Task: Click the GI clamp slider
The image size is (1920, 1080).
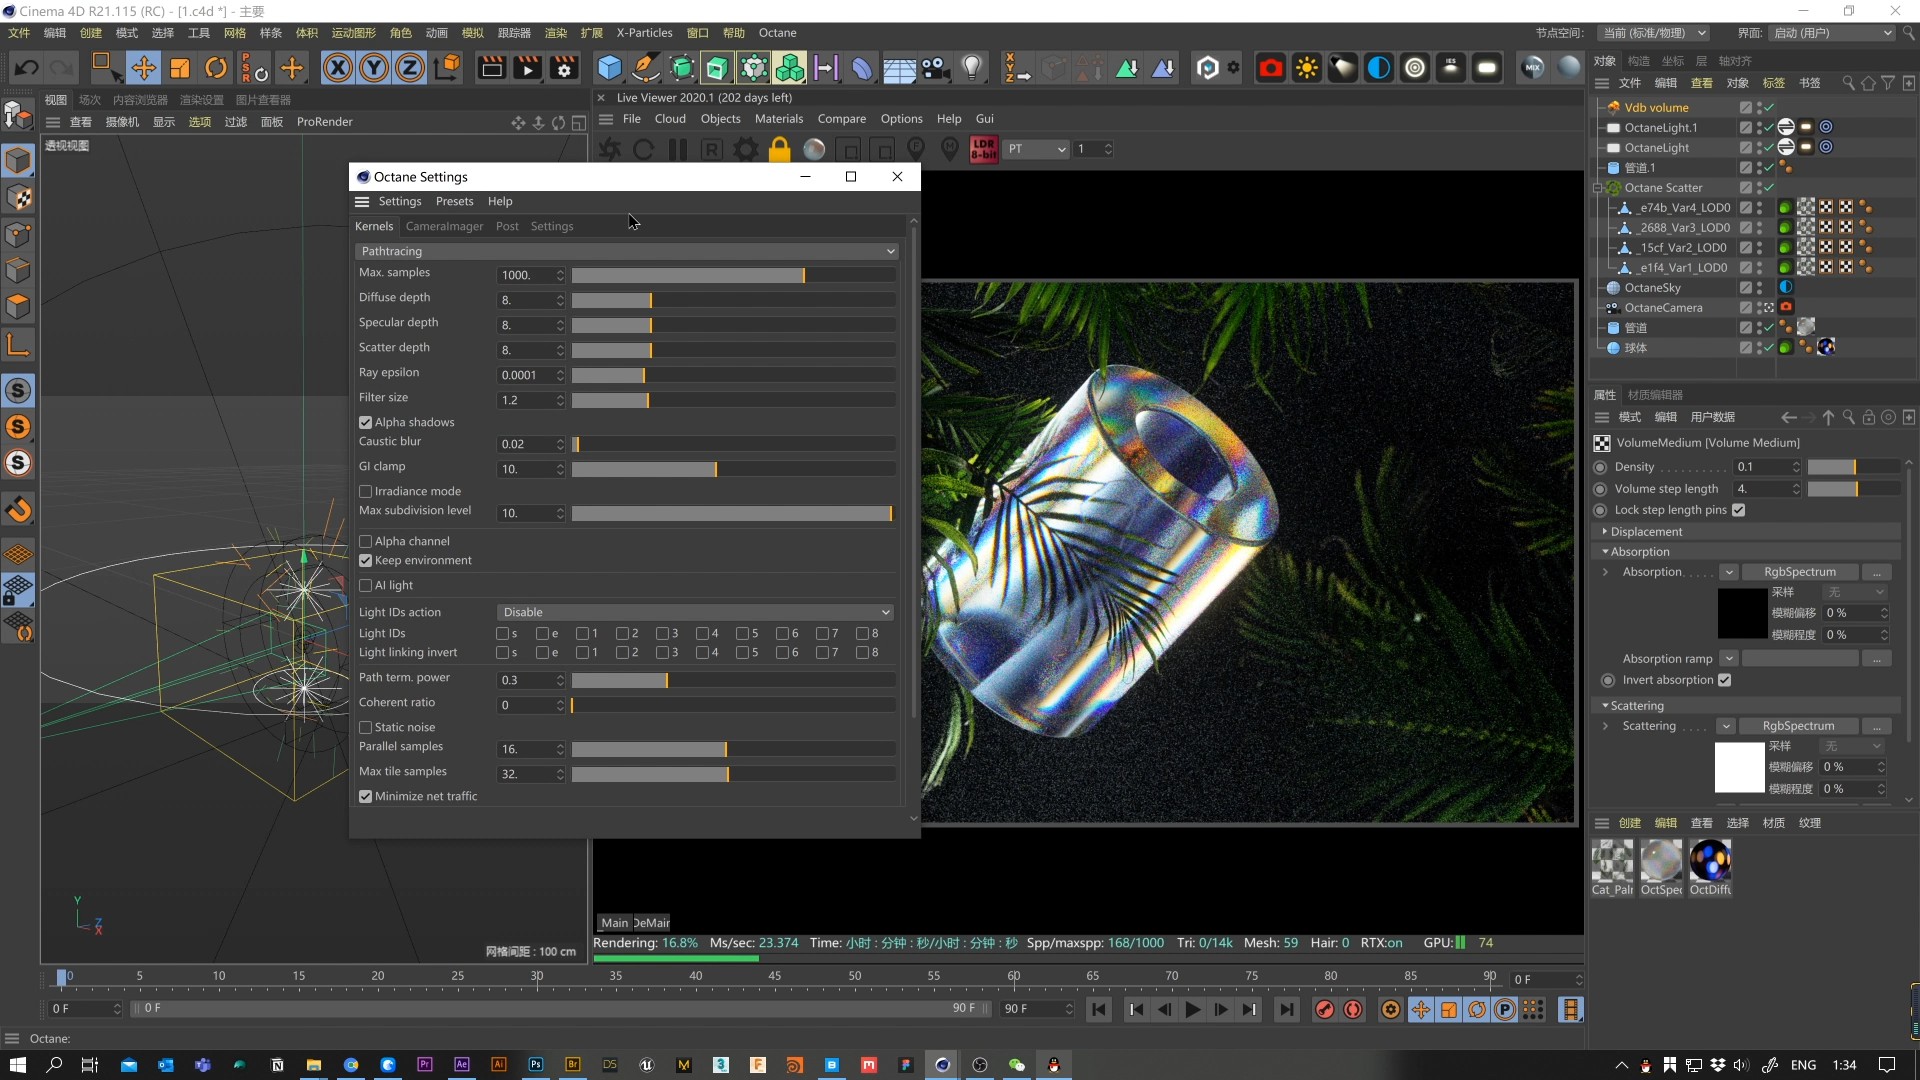Action: click(x=733, y=469)
